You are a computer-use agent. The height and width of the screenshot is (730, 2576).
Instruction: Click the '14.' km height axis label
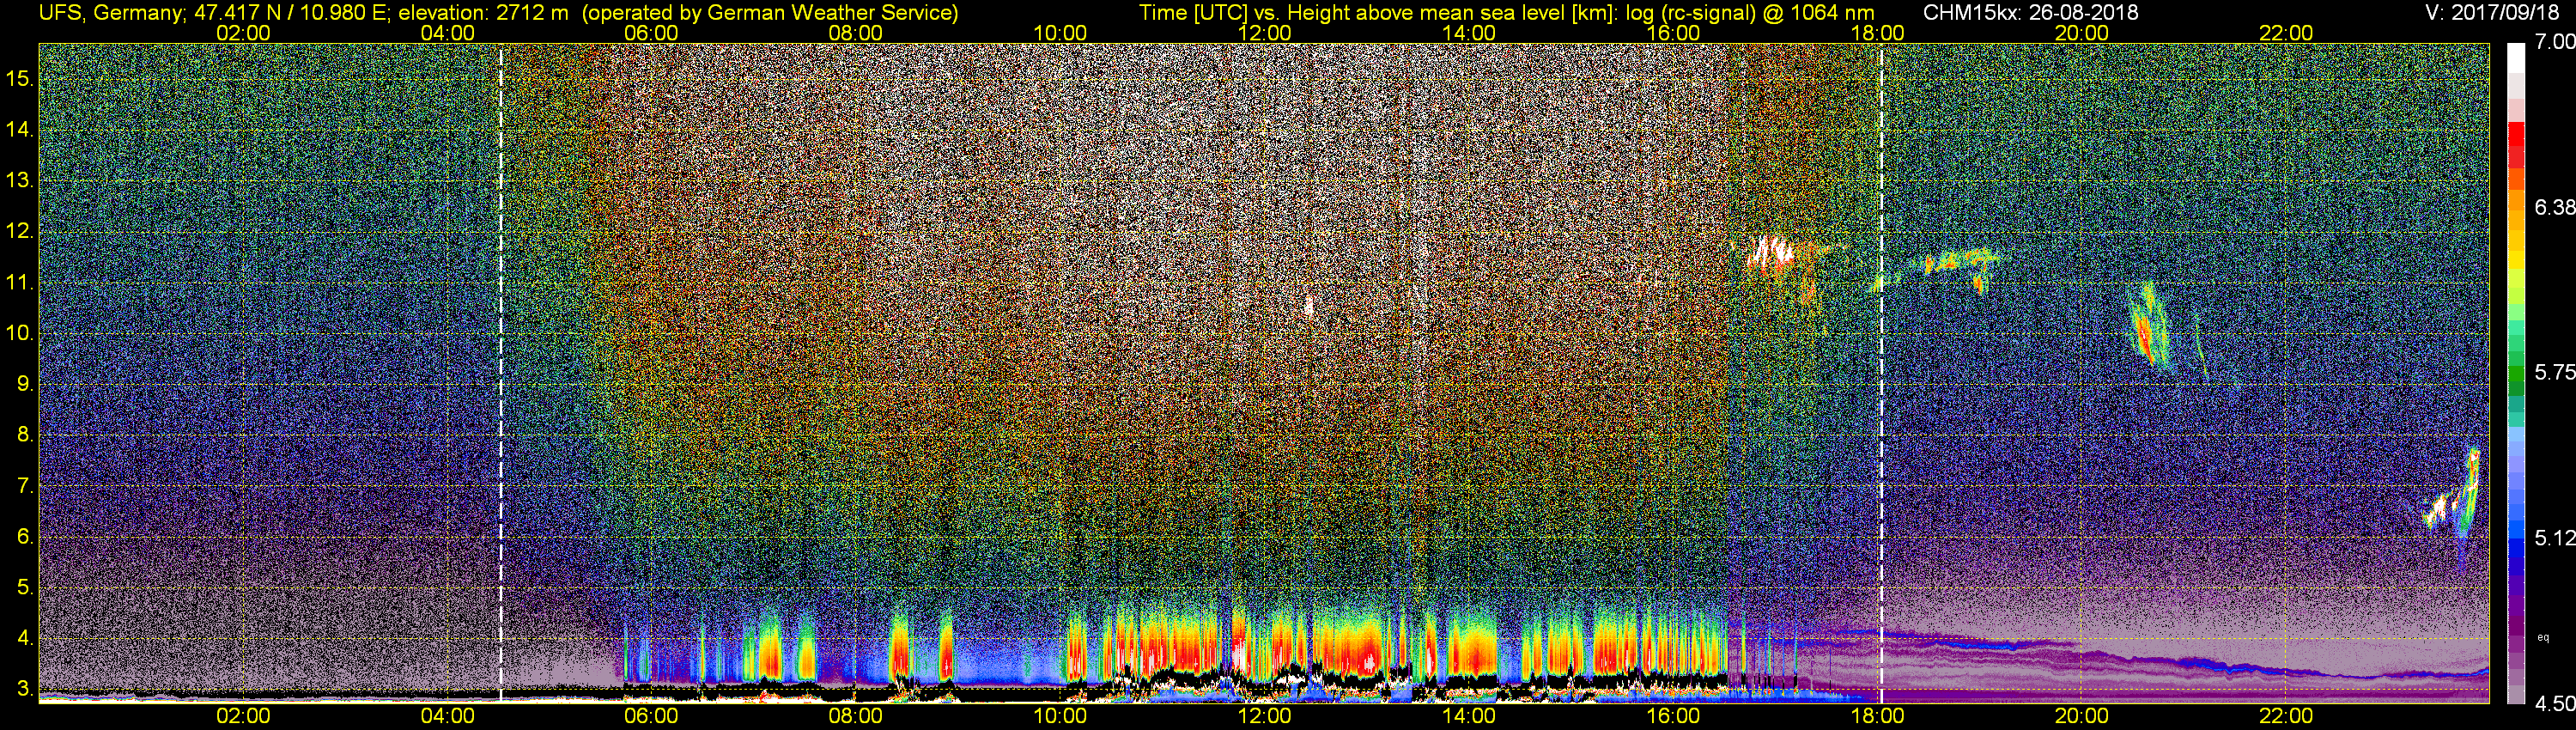pyautogui.click(x=21, y=129)
